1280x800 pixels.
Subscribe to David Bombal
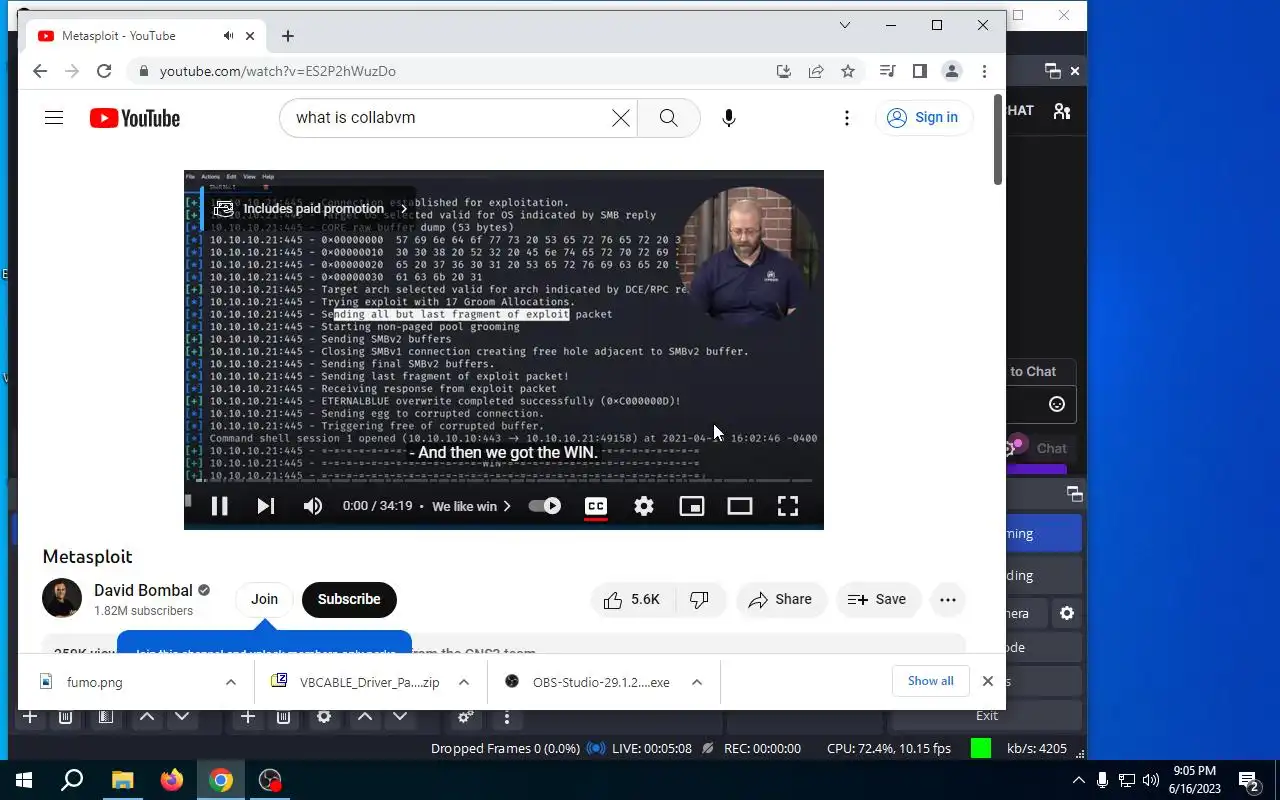click(x=349, y=600)
